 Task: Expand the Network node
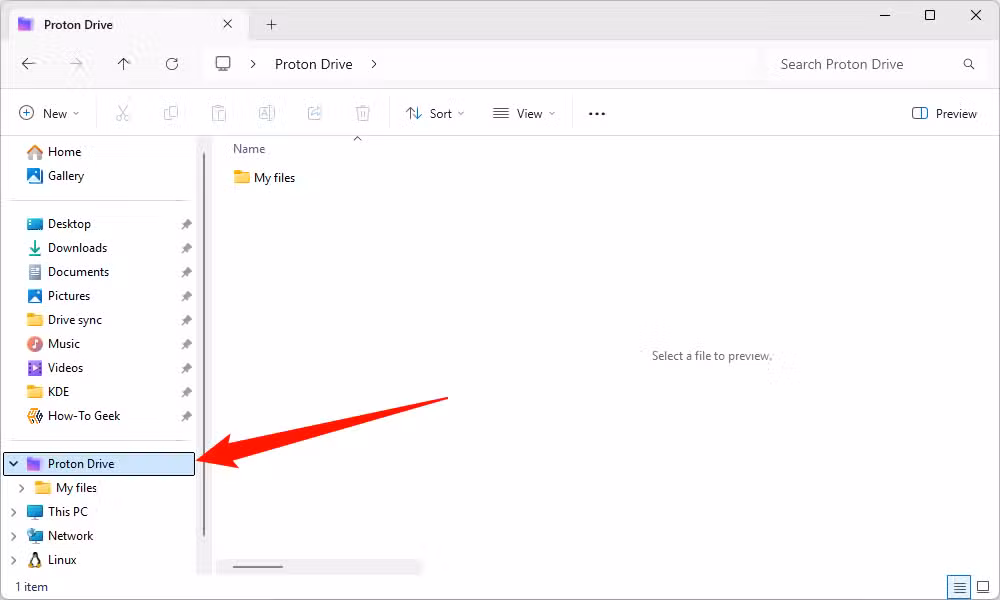pos(13,536)
